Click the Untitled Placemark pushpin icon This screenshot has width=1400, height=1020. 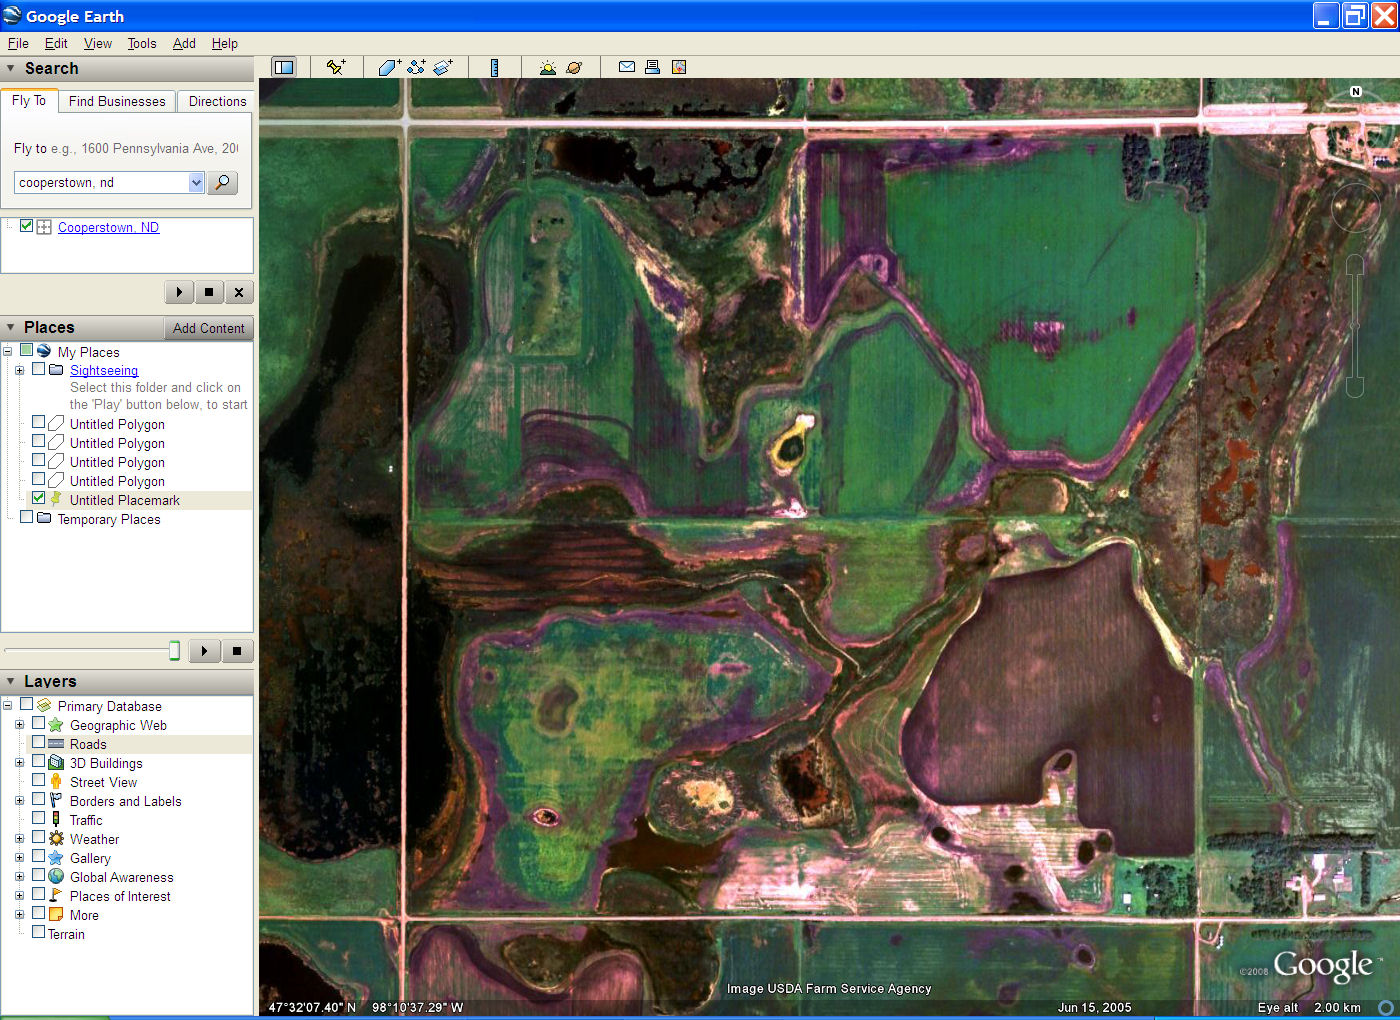[56, 499]
